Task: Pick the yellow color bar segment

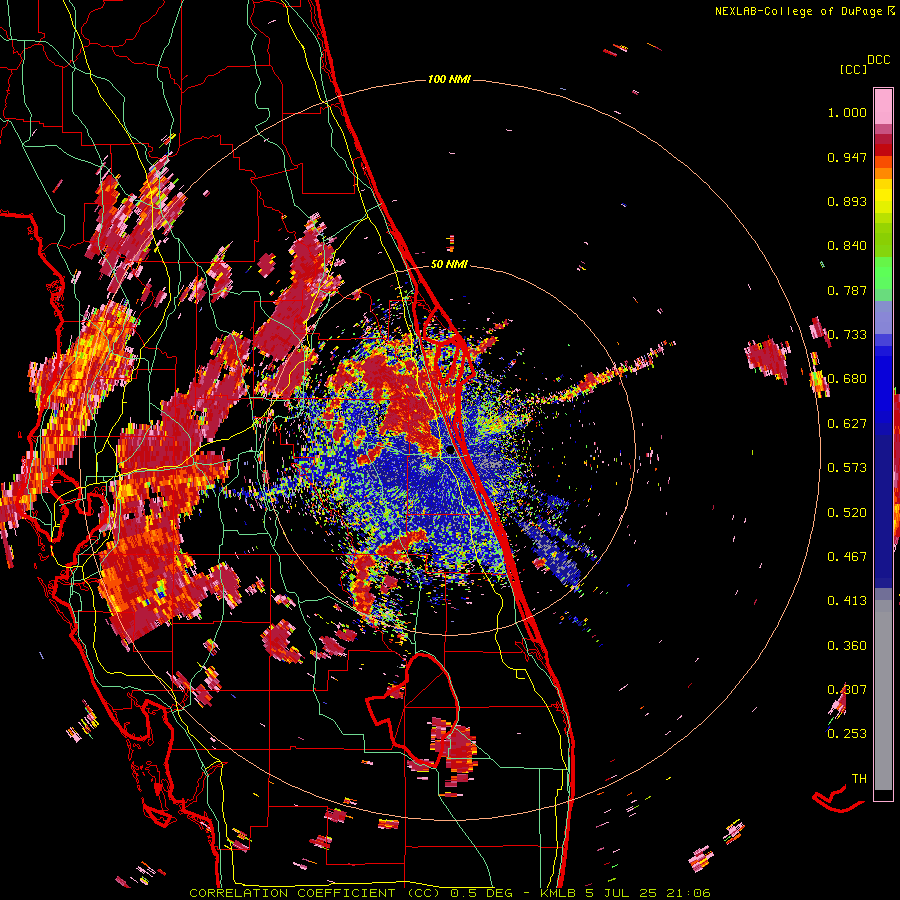Action: tap(883, 197)
